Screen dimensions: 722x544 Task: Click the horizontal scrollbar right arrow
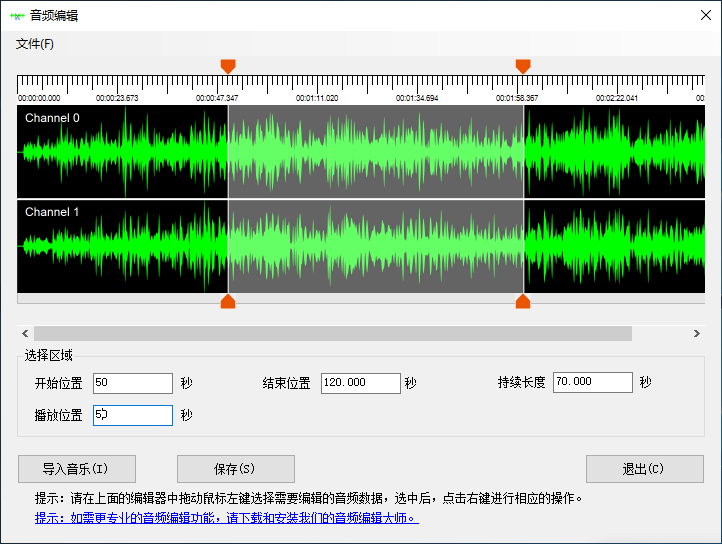tap(697, 333)
